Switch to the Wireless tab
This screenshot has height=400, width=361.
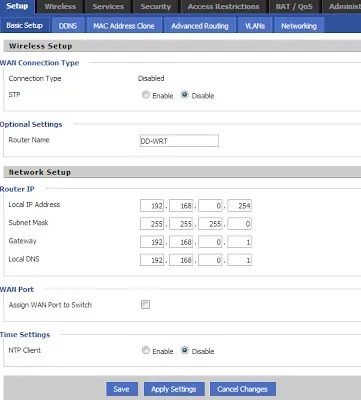pos(60,7)
